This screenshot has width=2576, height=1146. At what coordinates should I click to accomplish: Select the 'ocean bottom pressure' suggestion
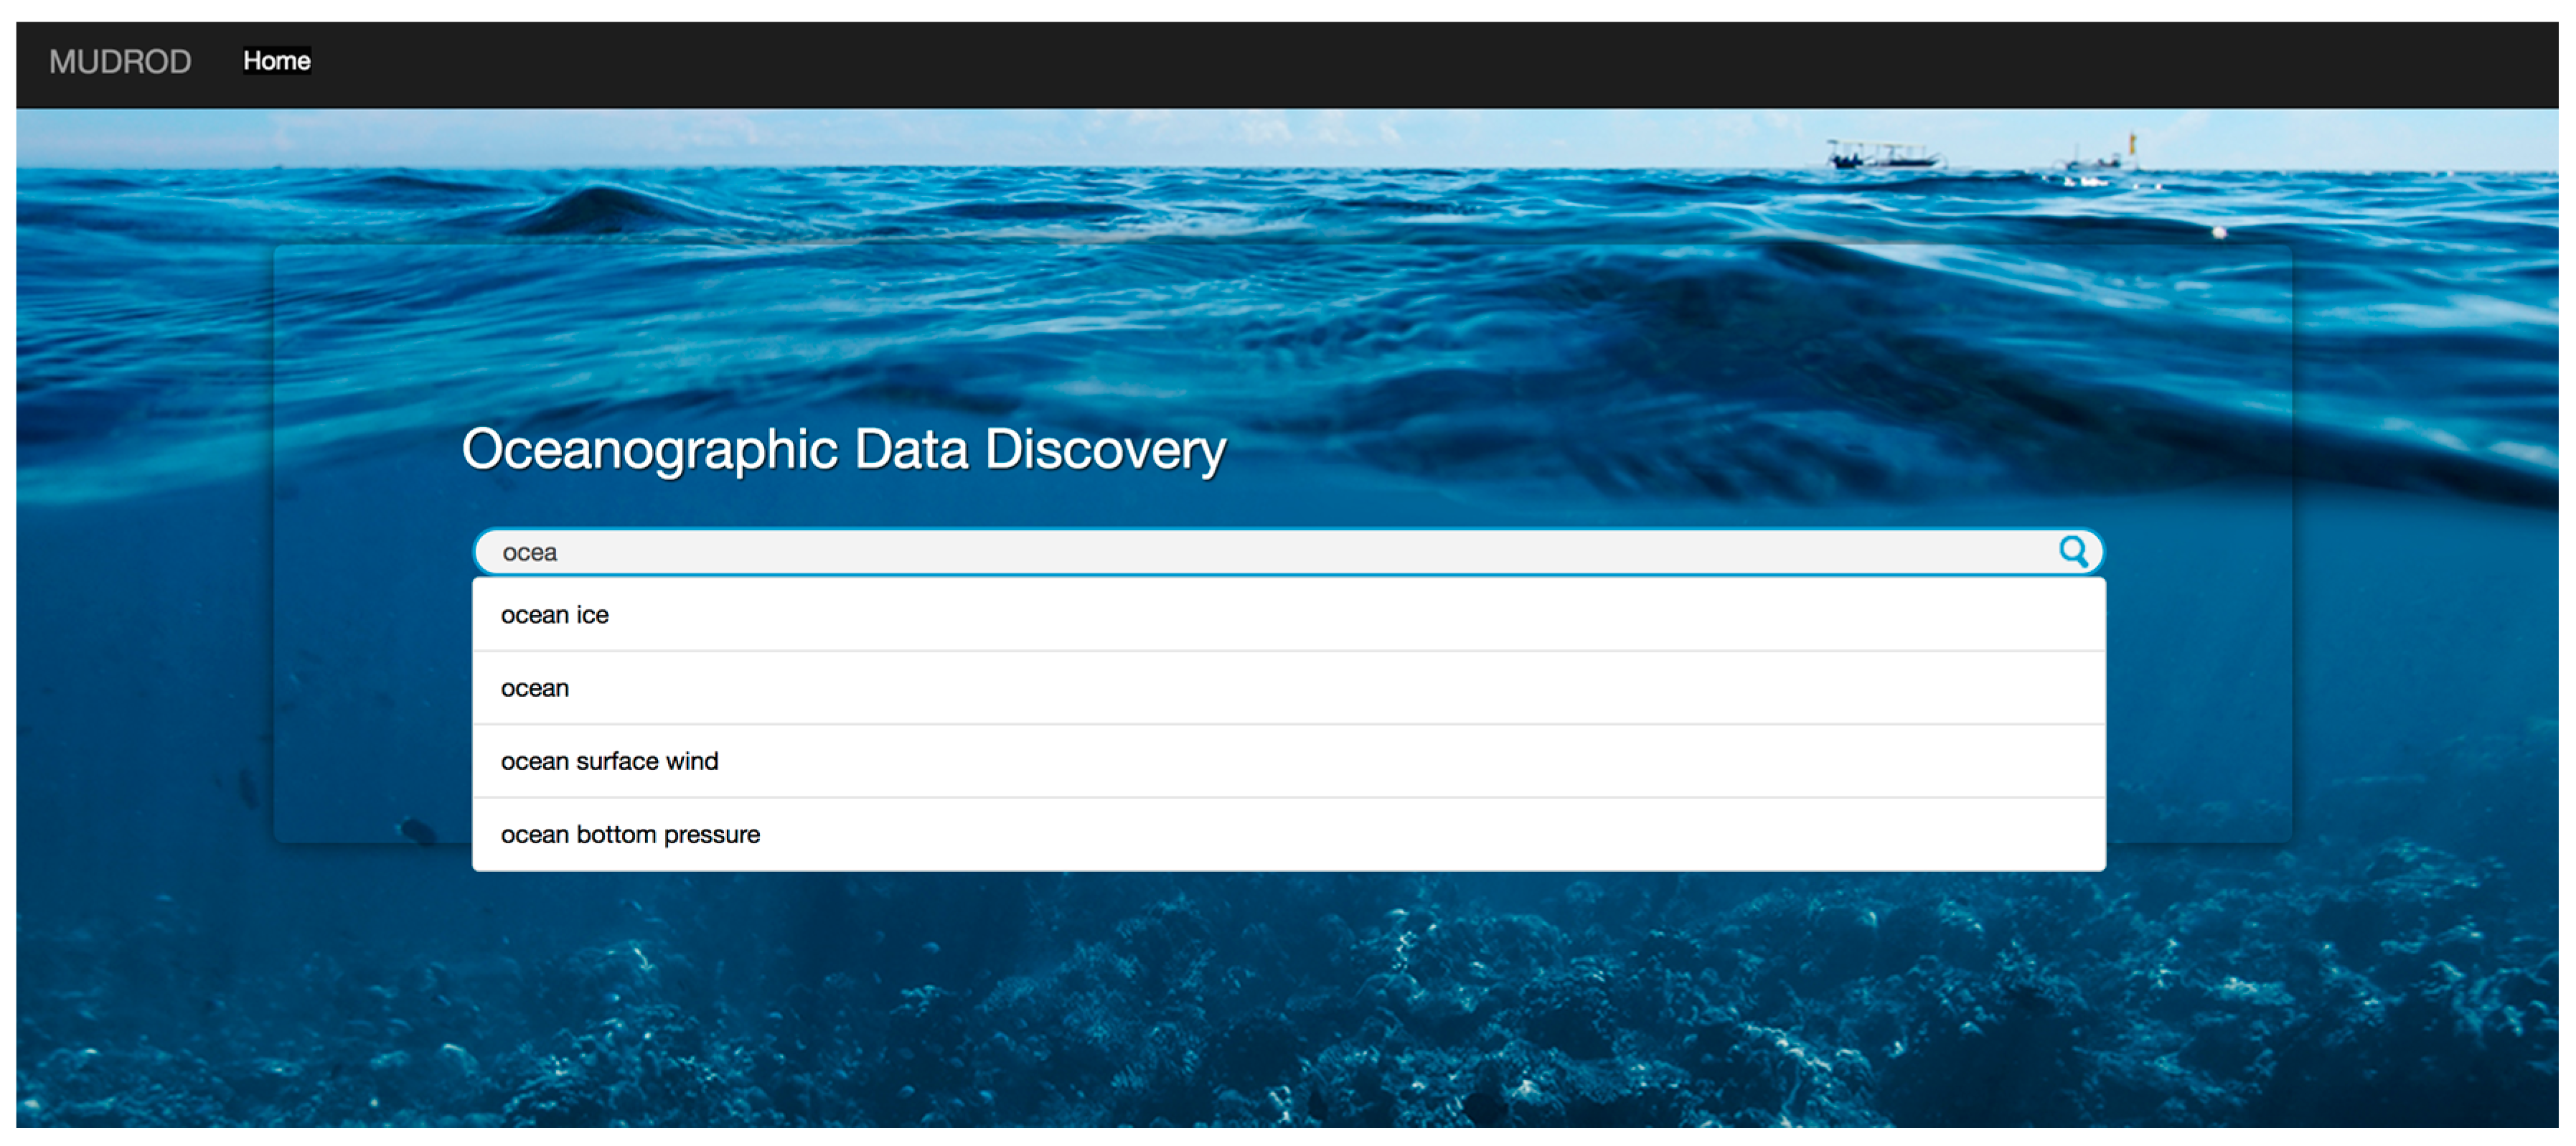[x=630, y=834]
